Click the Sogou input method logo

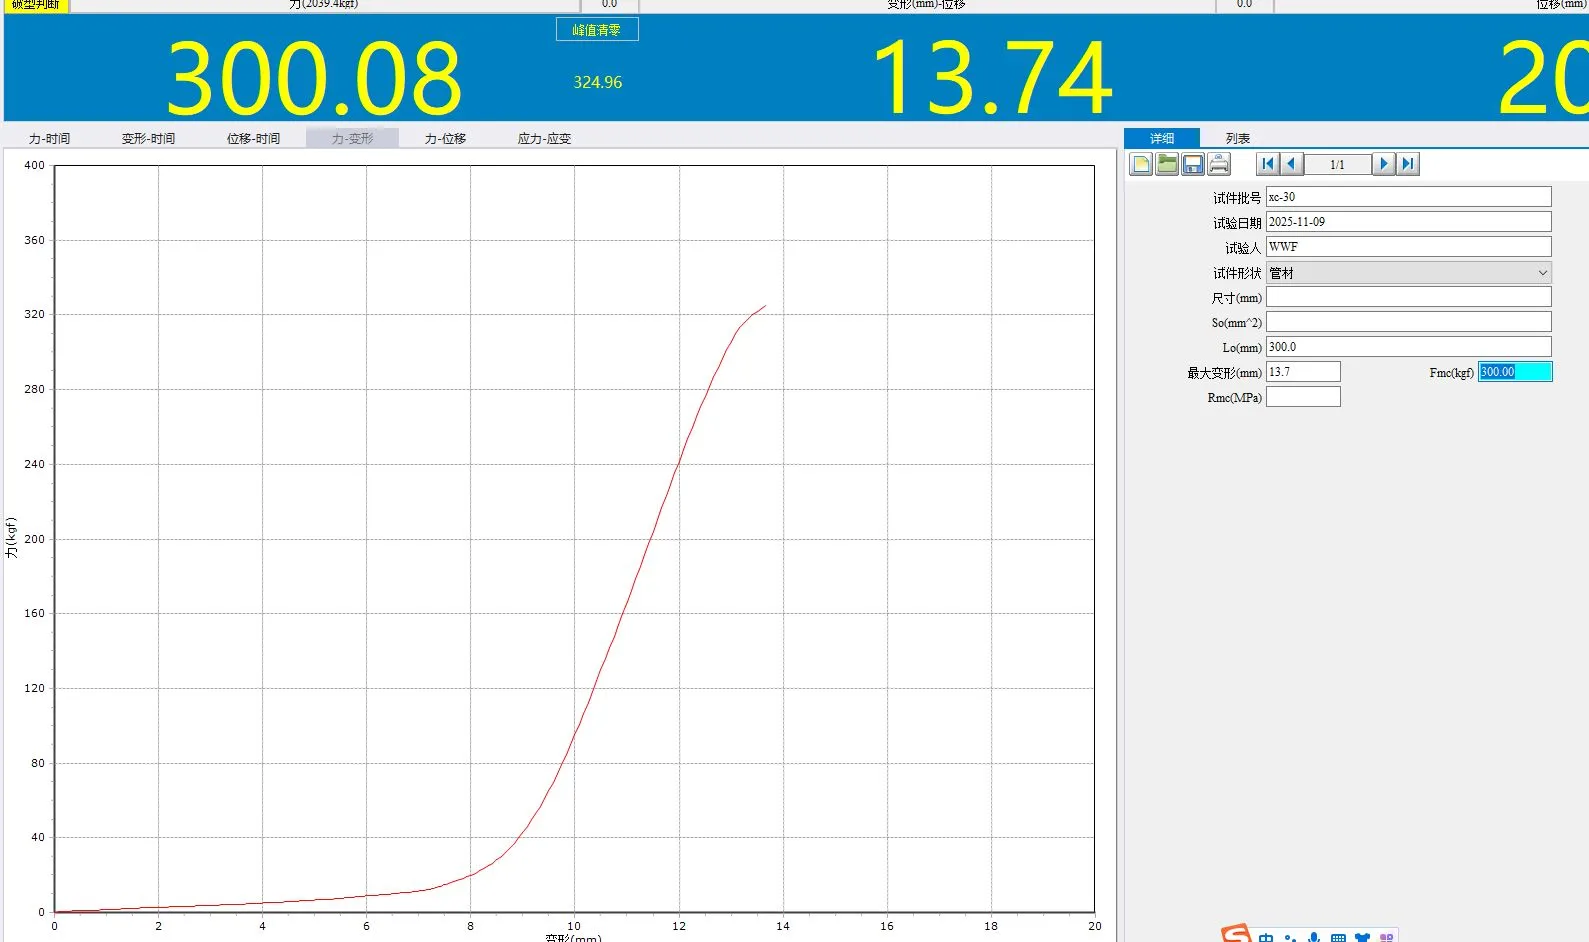(x=1236, y=934)
